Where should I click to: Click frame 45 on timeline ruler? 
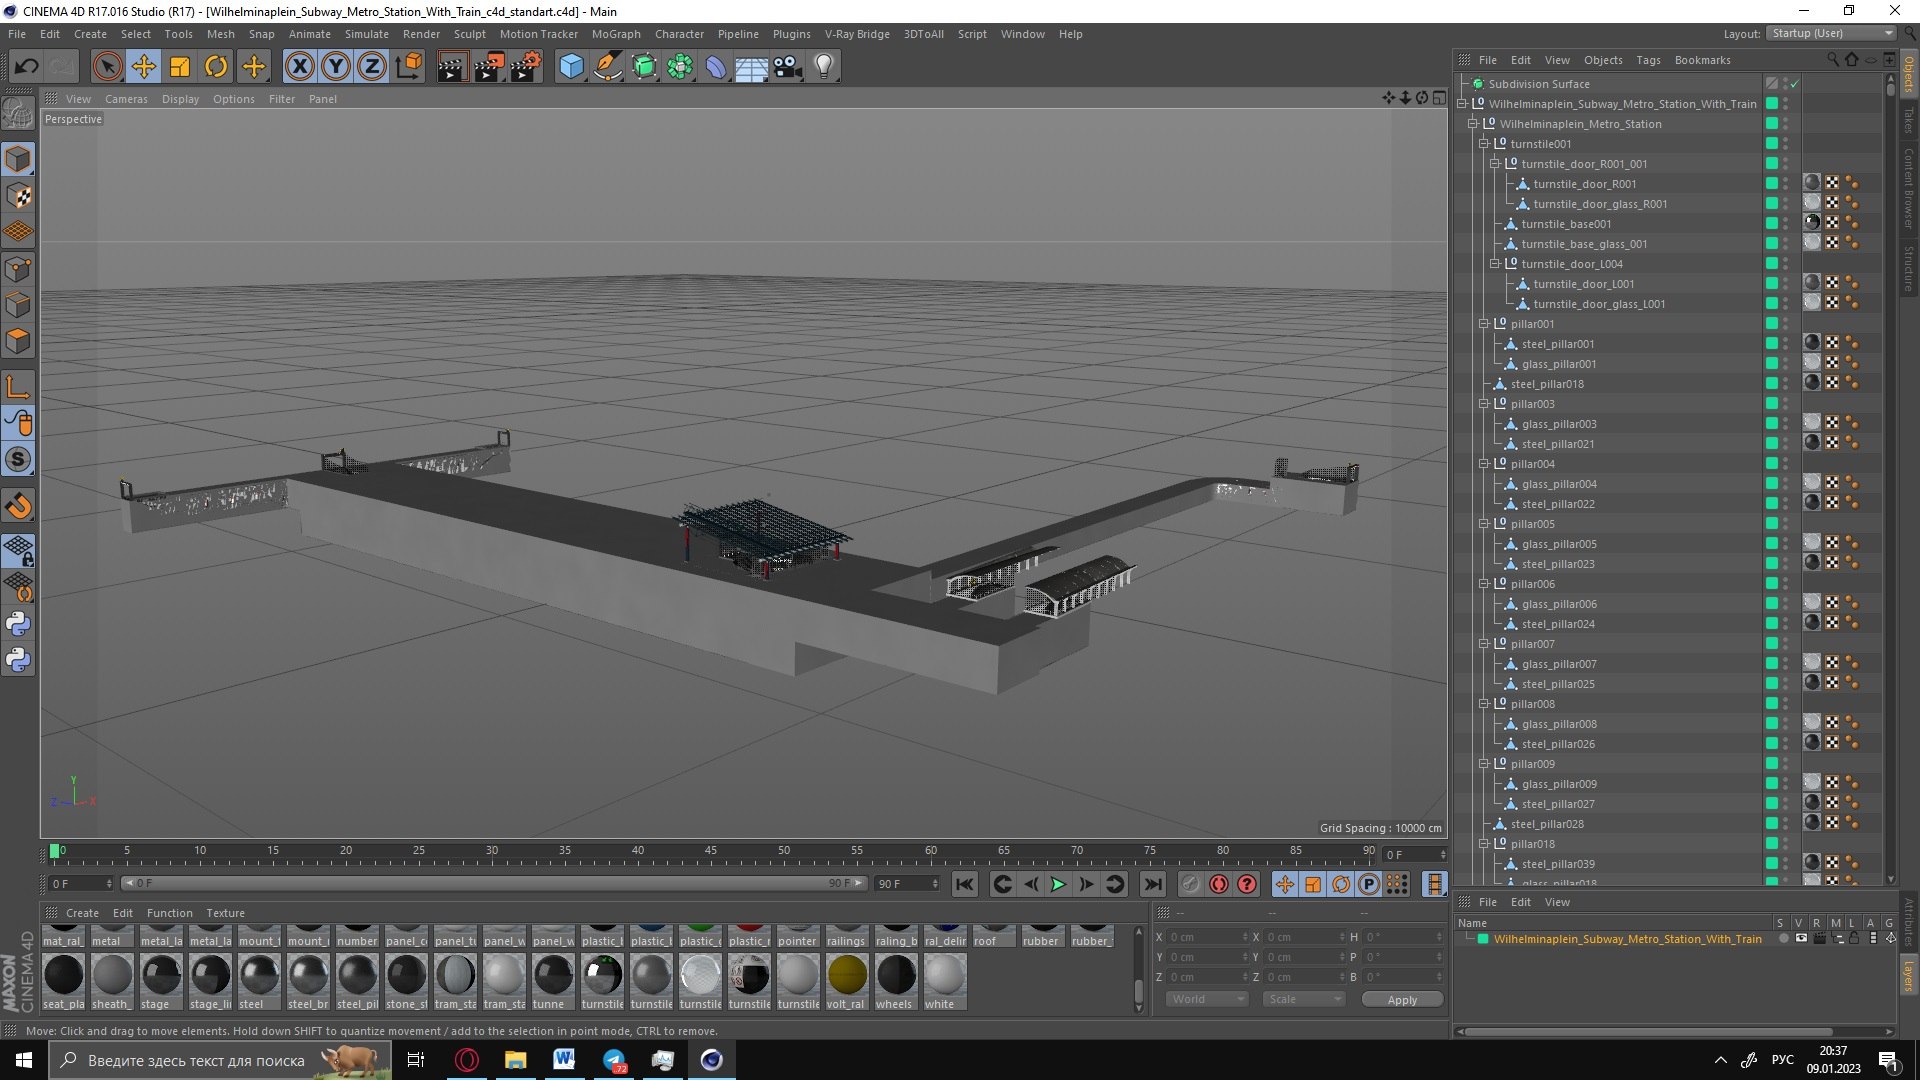pyautogui.click(x=711, y=852)
